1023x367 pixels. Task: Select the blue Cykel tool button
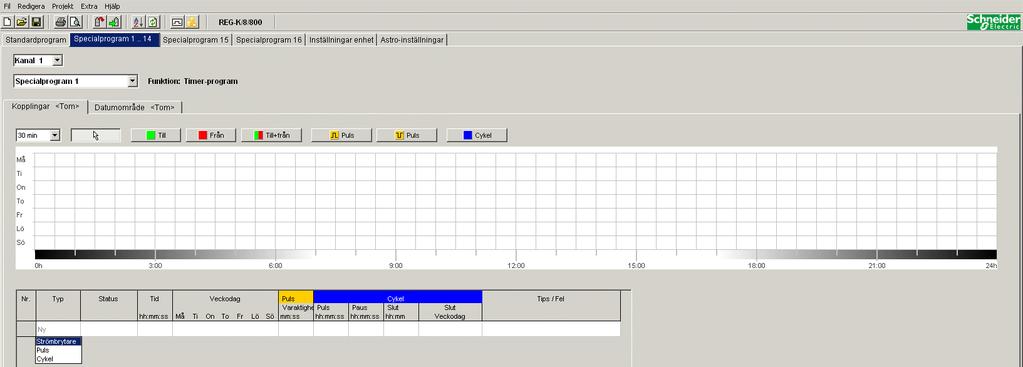tap(477, 136)
